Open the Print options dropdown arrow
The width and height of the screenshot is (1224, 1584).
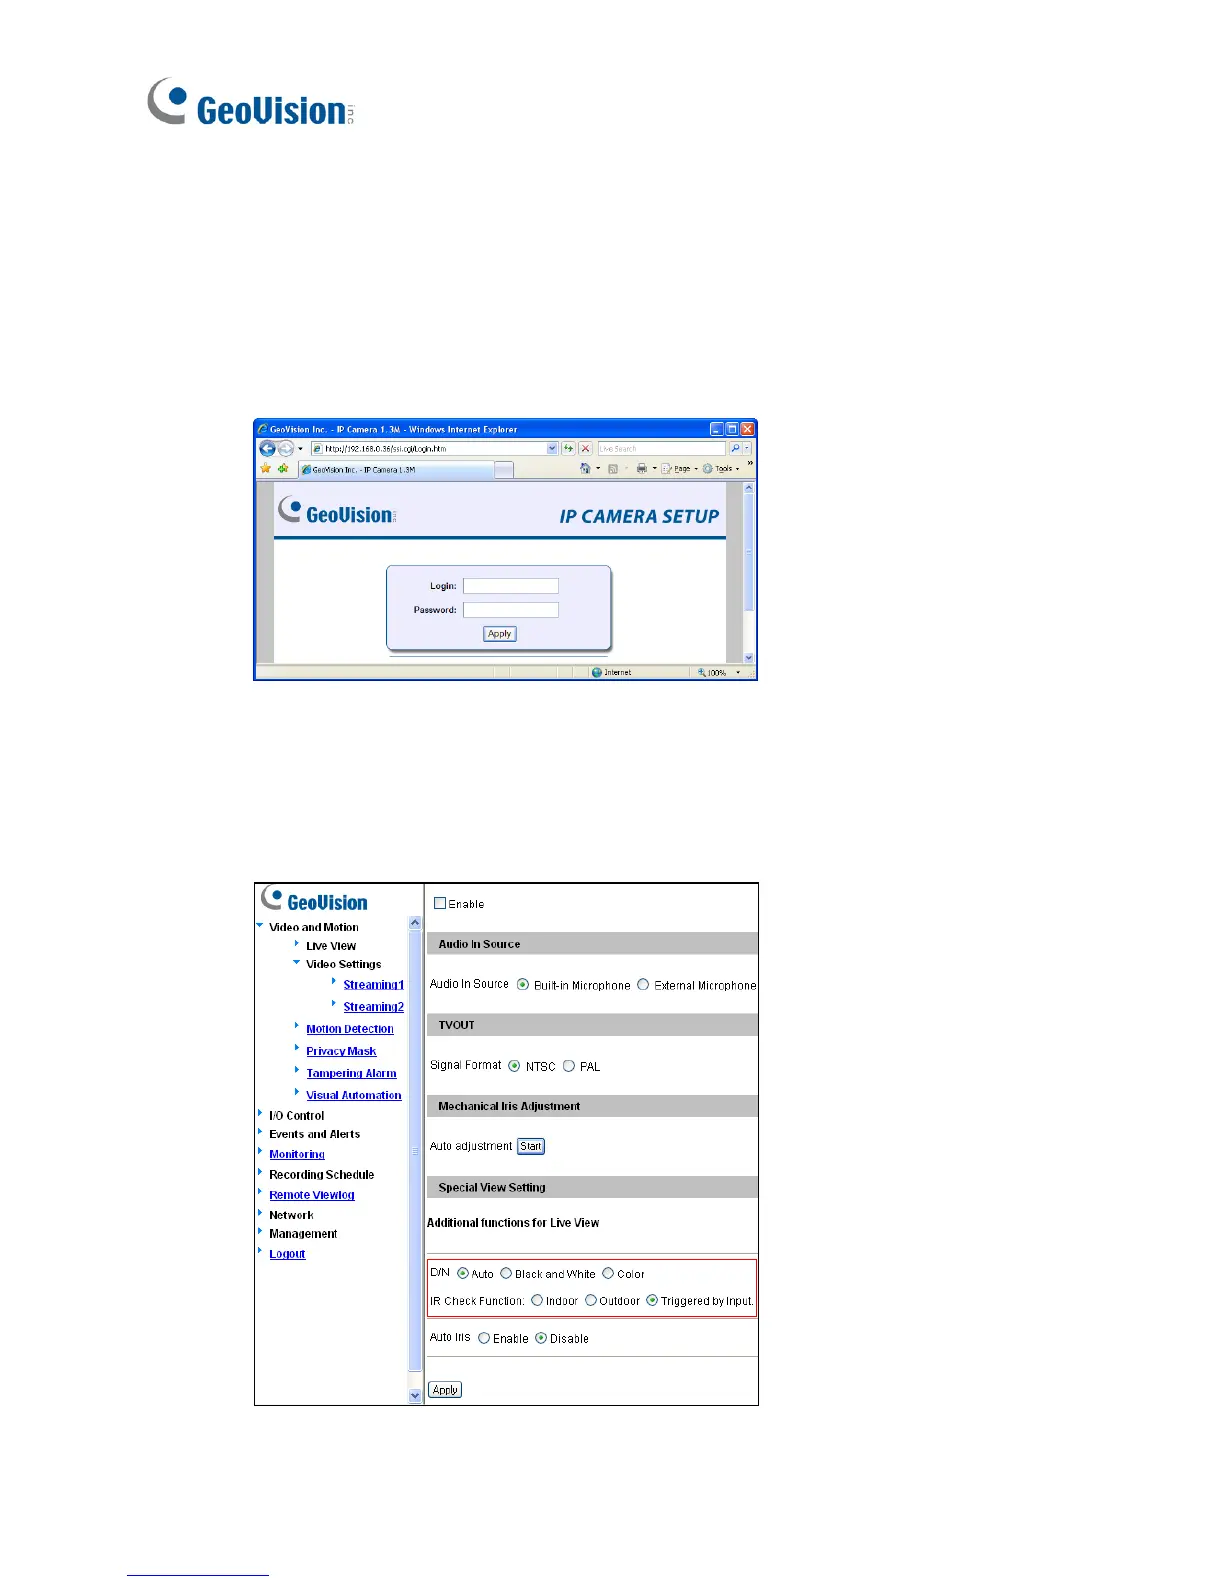(x=654, y=468)
